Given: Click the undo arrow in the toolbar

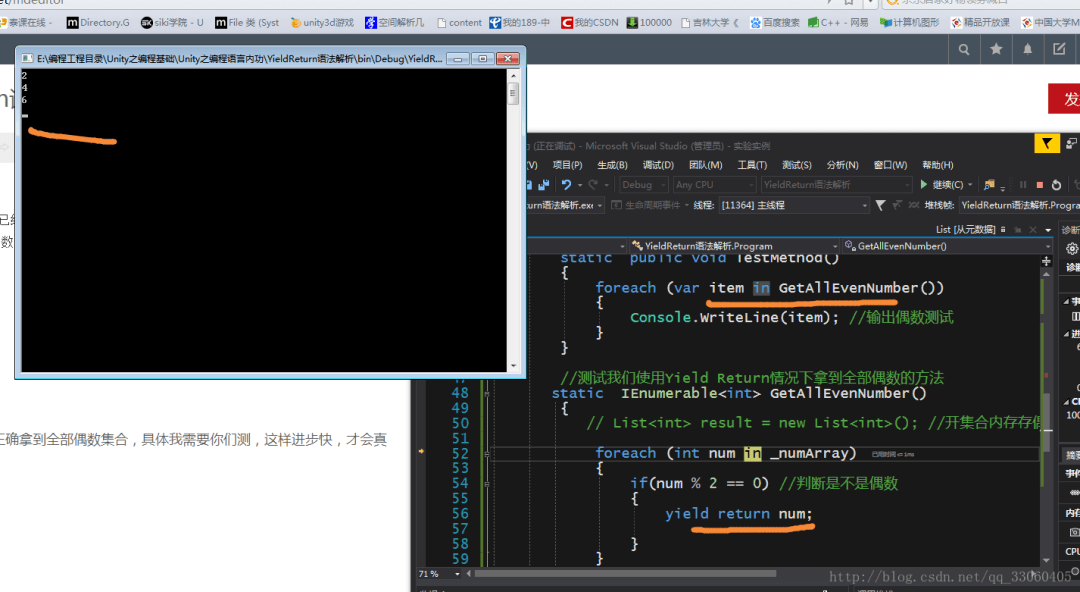Looking at the screenshot, I should click(x=567, y=185).
